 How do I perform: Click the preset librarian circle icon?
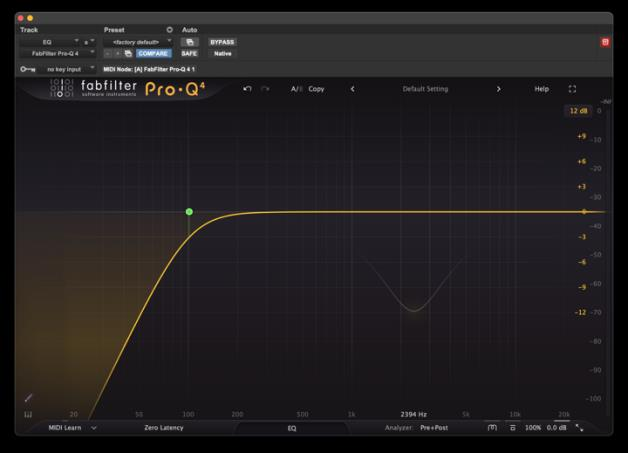point(169,30)
